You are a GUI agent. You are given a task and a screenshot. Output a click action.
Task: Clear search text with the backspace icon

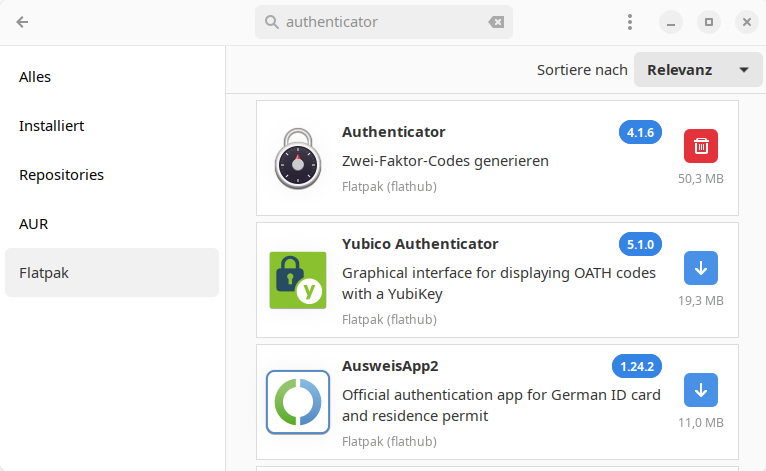tap(496, 22)
